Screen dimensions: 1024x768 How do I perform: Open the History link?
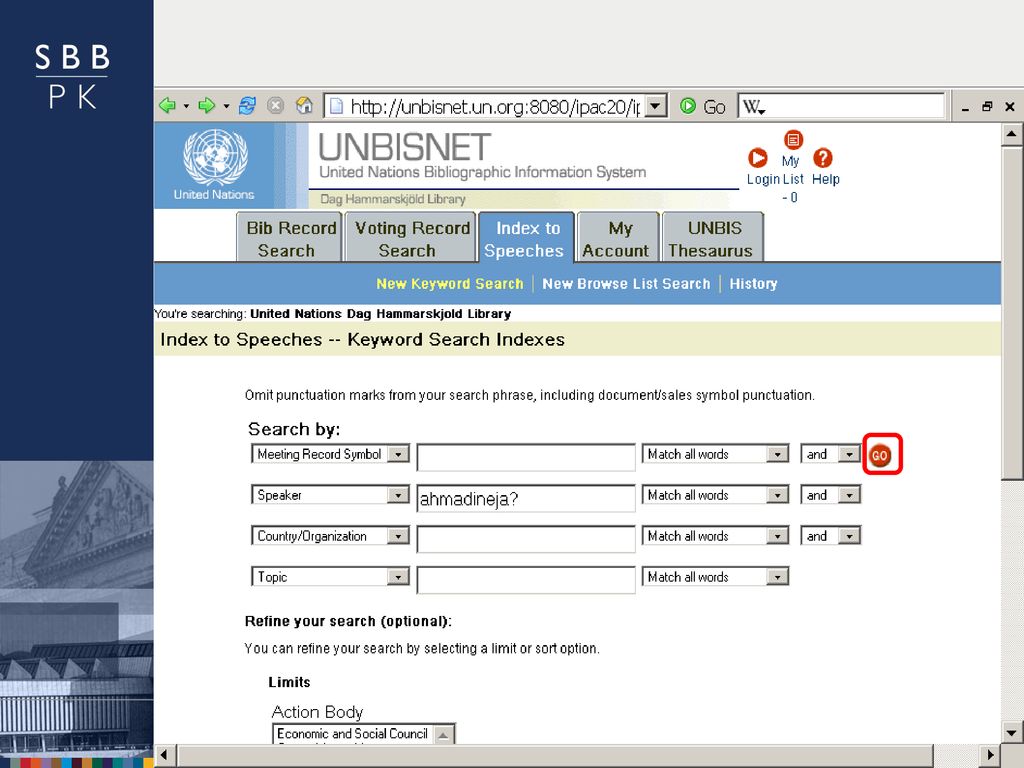point(753,283)
